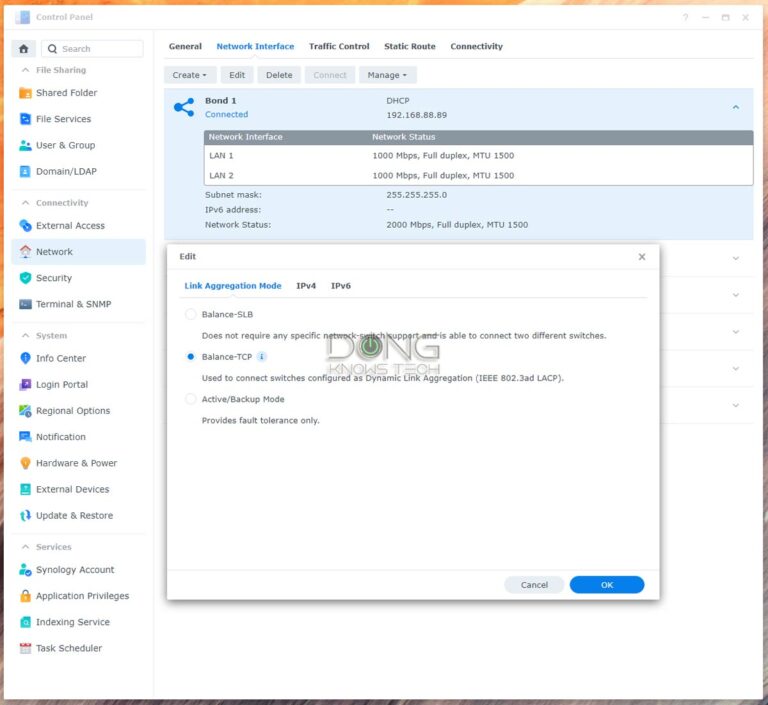Collapse the File Sharing section
This screenshot has height=705, width=768.
(24, 70)
